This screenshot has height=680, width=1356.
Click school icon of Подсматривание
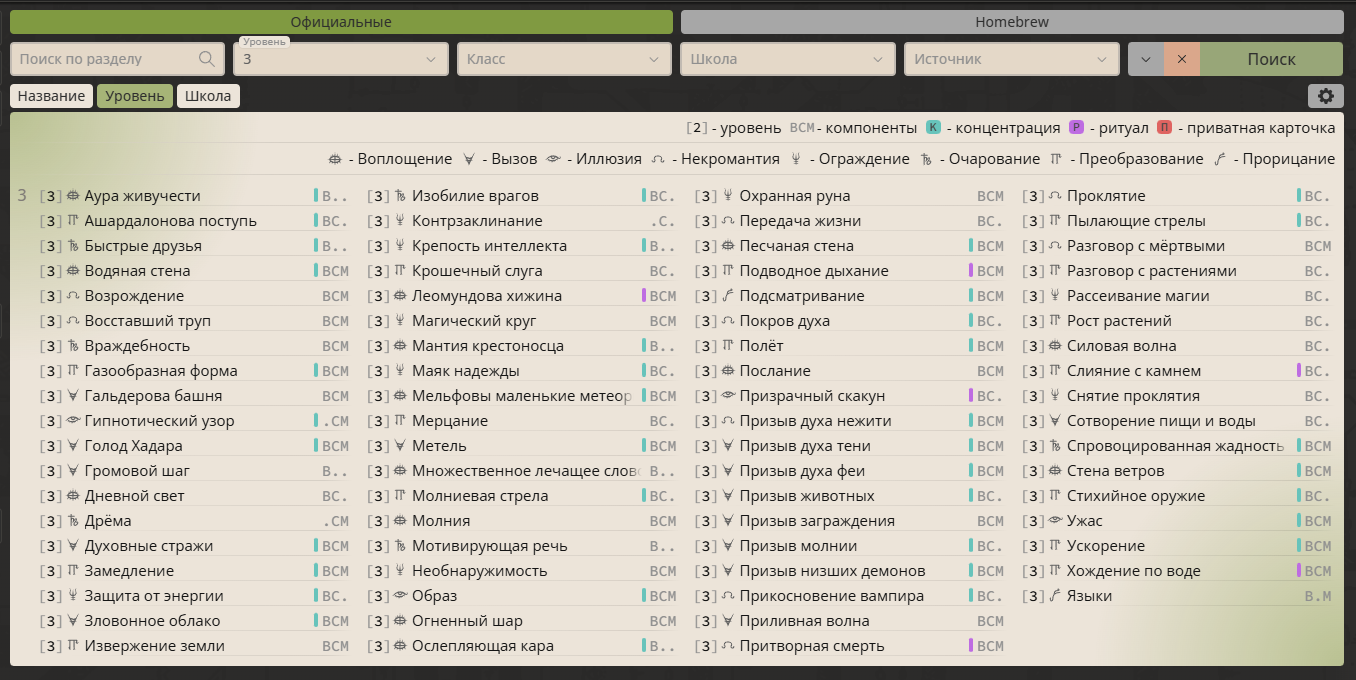(x=728, y=296)
